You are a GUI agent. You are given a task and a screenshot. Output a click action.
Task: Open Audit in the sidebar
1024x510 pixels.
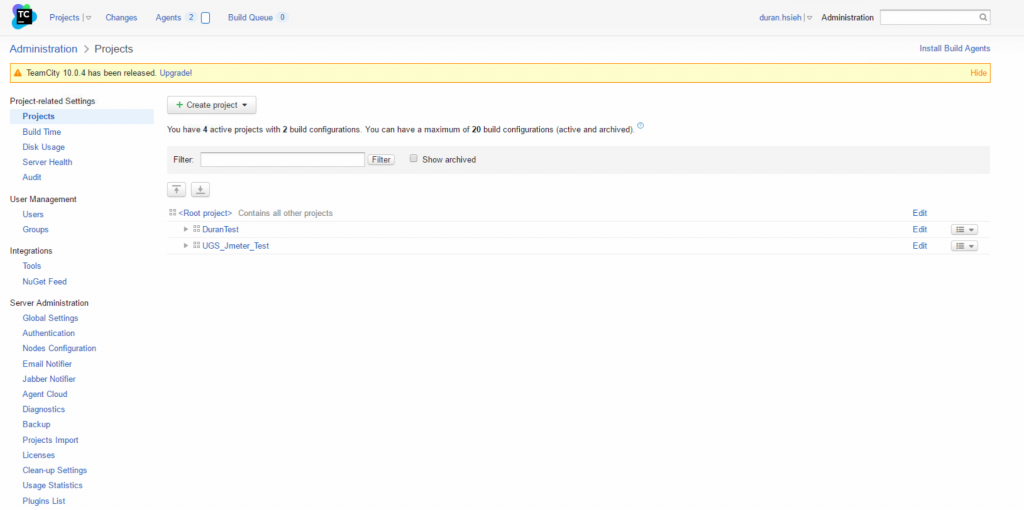click(x=32, y=177)
